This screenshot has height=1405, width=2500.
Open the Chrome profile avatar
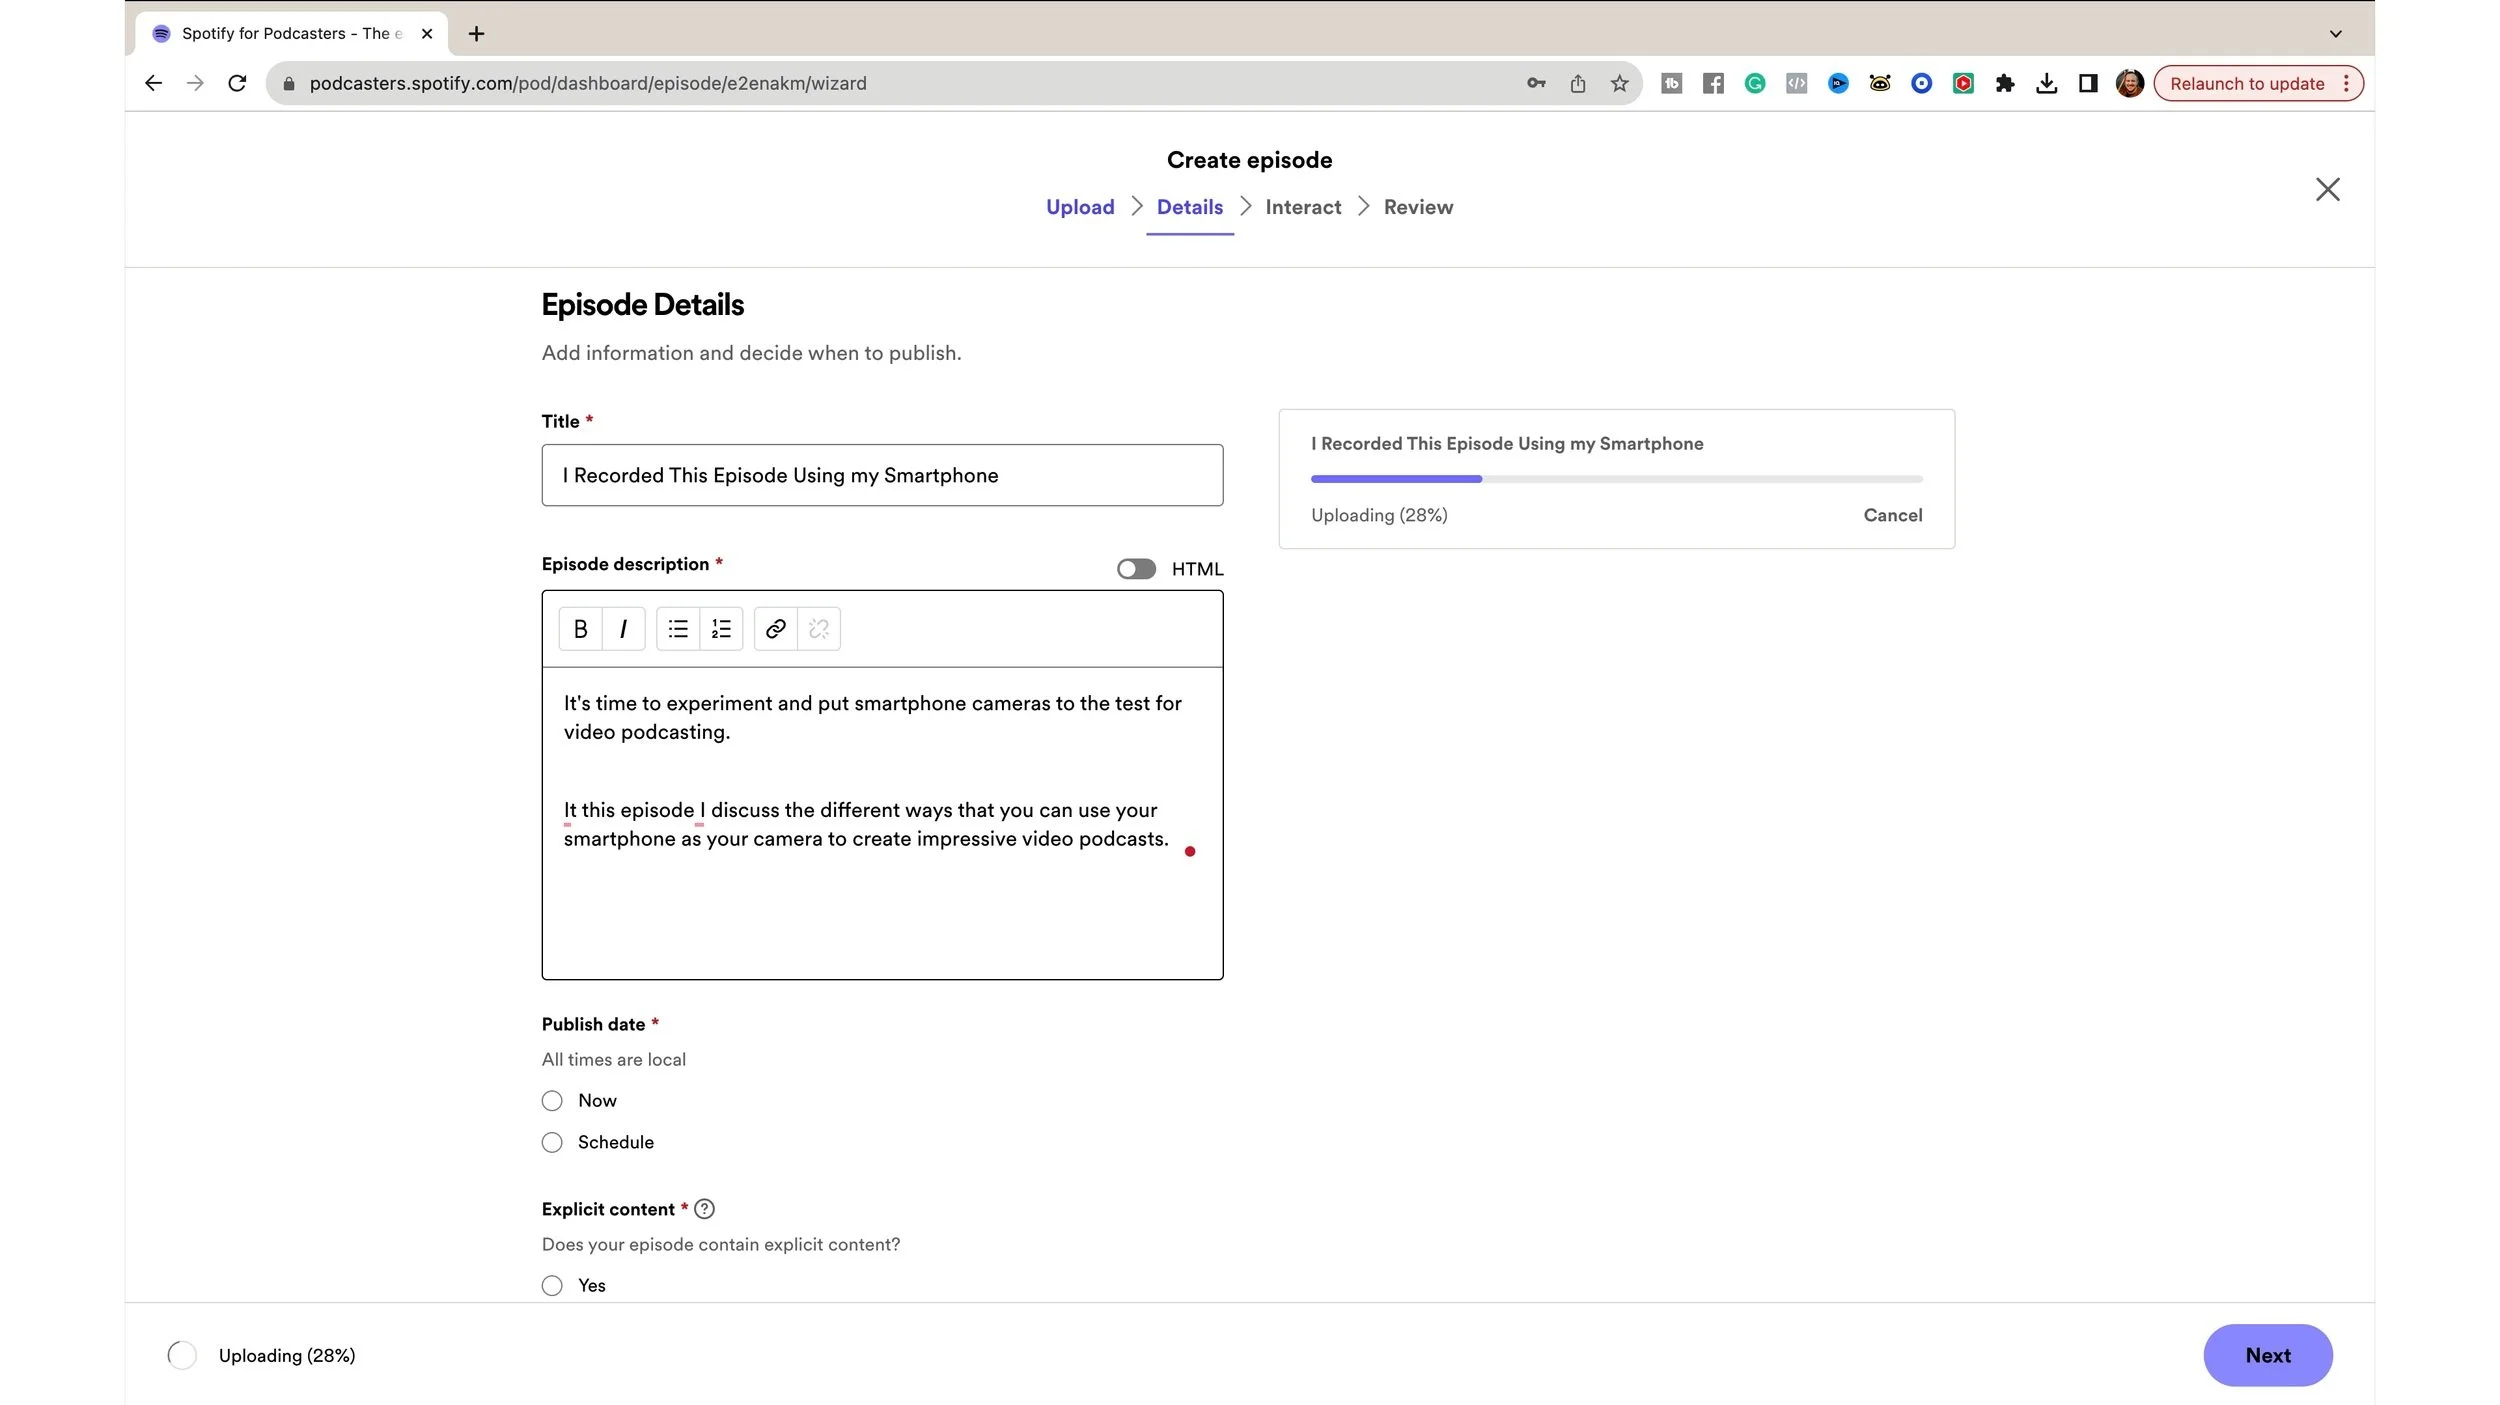pyautogui.click(x=2129, y=83)
